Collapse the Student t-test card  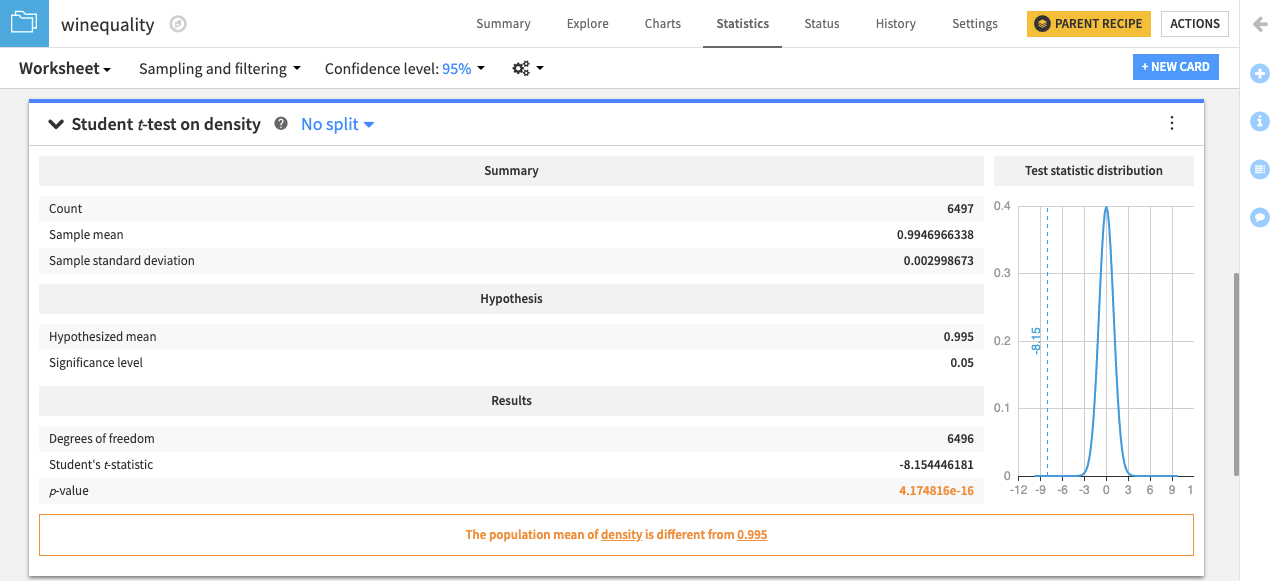(56, 124)
